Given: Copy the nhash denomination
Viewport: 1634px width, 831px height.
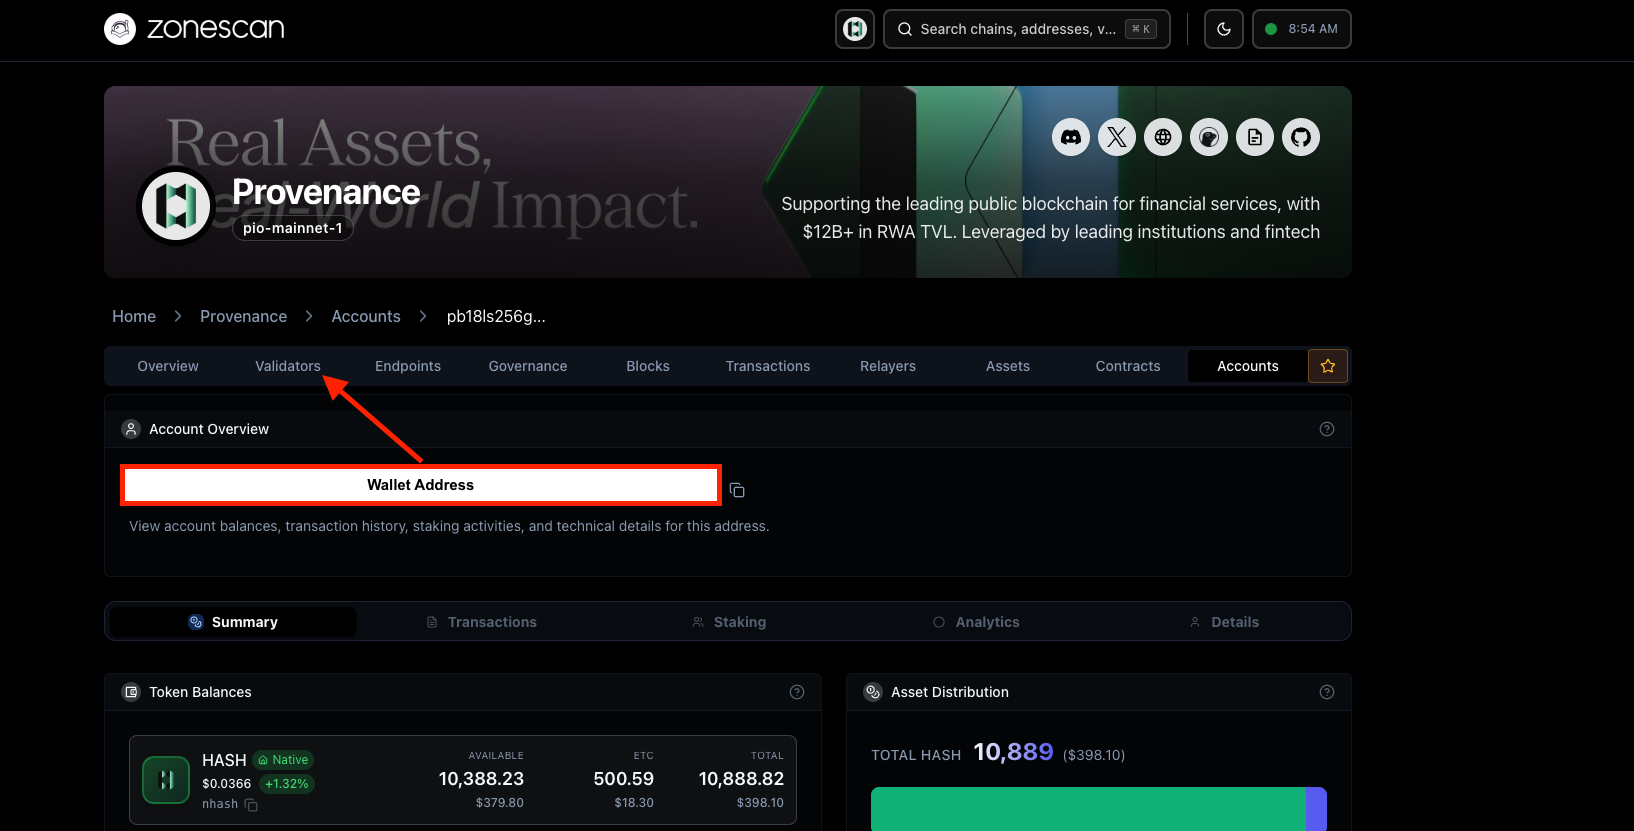Looking at the screenshot, I should tap(251, 805).
